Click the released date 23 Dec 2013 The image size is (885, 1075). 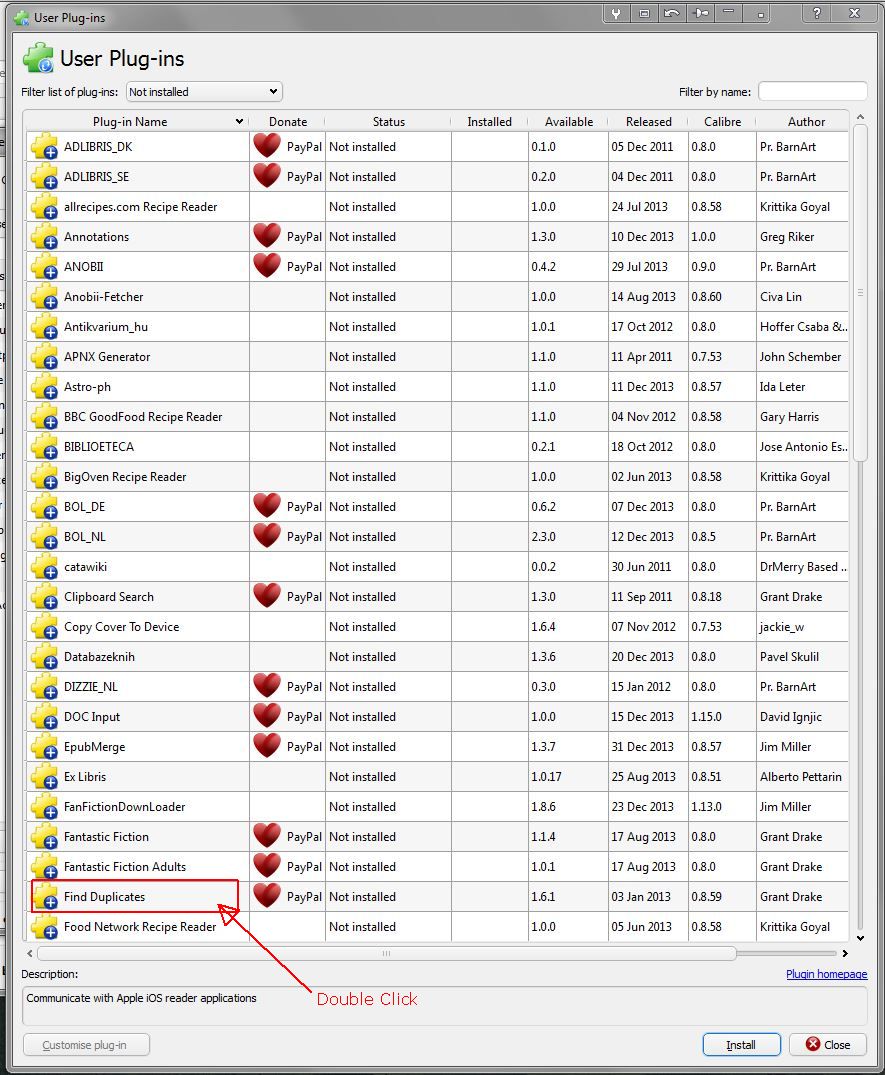click(642, 807)
